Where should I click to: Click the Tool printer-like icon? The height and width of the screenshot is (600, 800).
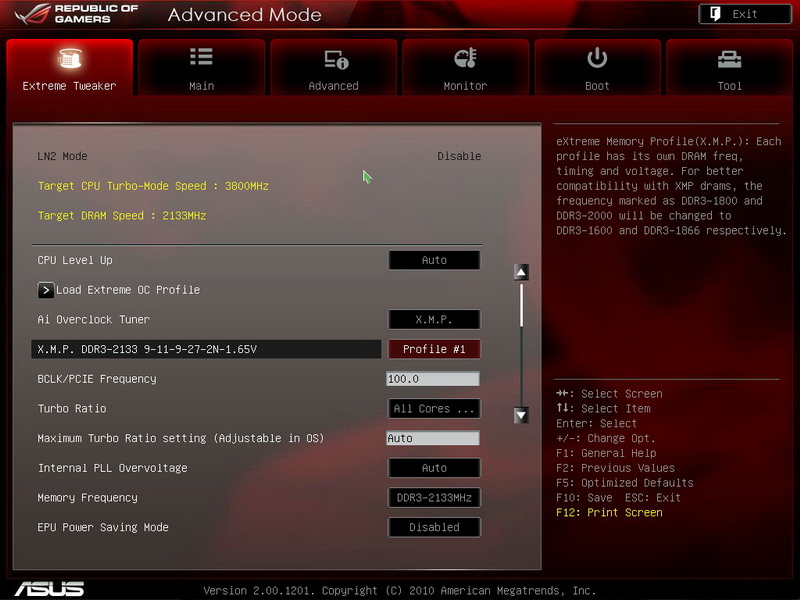coord(730,59)
